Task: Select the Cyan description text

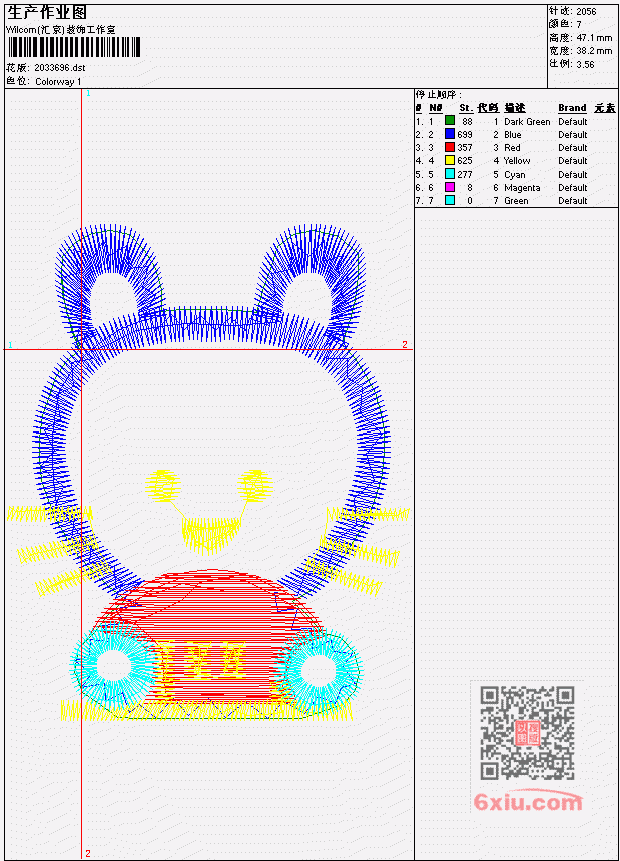Action: [x=515, y=175]
